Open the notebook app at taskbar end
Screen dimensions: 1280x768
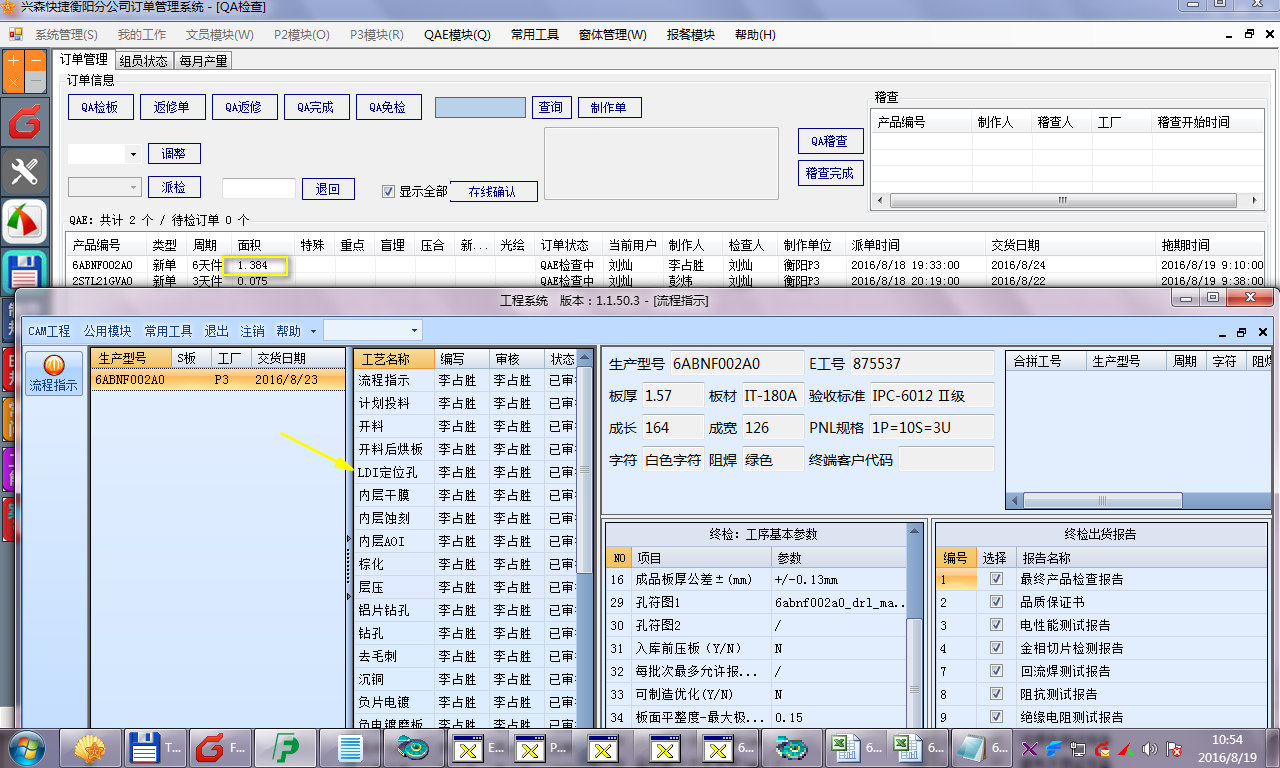coord(982,747)
